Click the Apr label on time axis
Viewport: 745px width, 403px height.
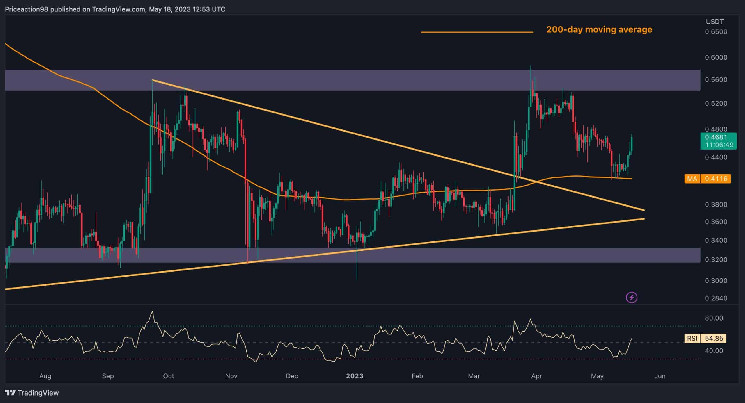(536, 376)
